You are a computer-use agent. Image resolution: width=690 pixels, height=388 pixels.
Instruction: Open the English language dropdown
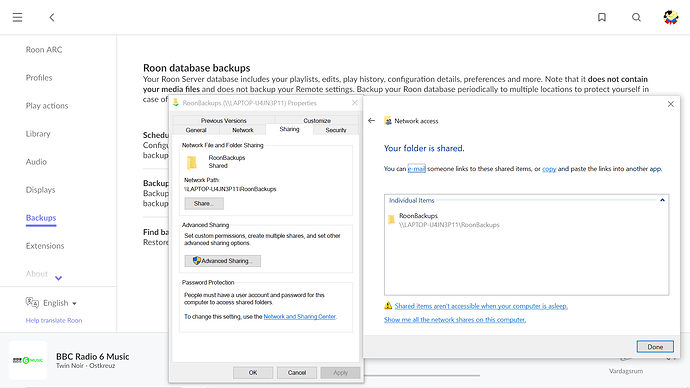[60, 303]
